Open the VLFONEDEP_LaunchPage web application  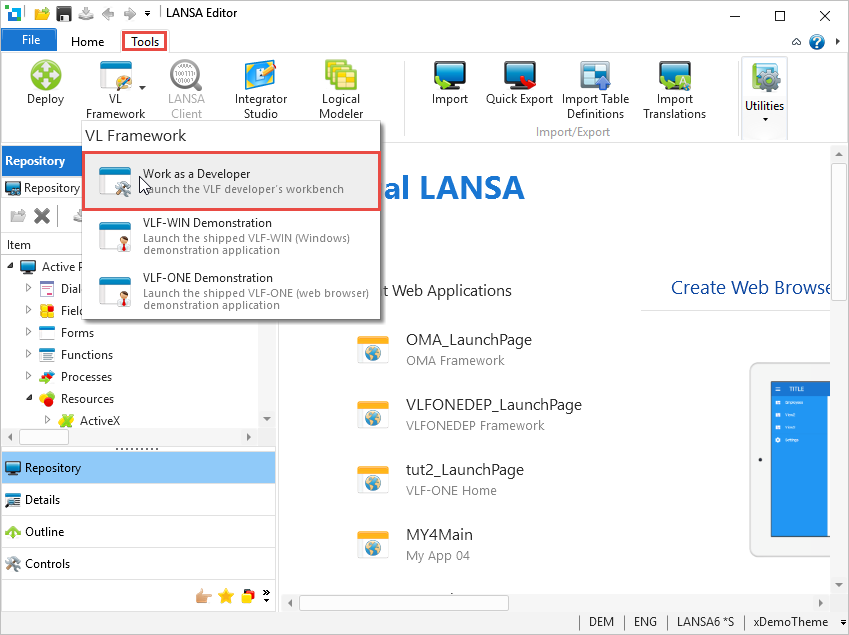(469, 415)
